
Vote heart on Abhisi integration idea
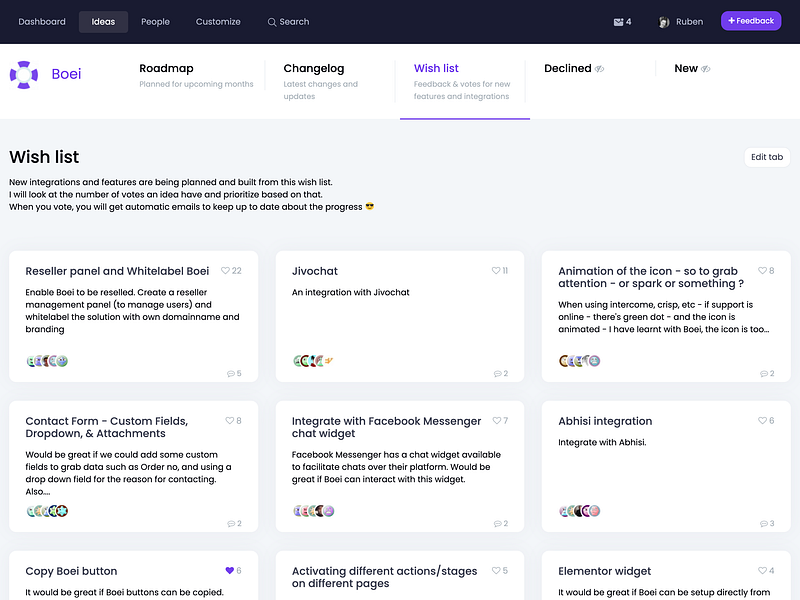[x=762, y=420]
